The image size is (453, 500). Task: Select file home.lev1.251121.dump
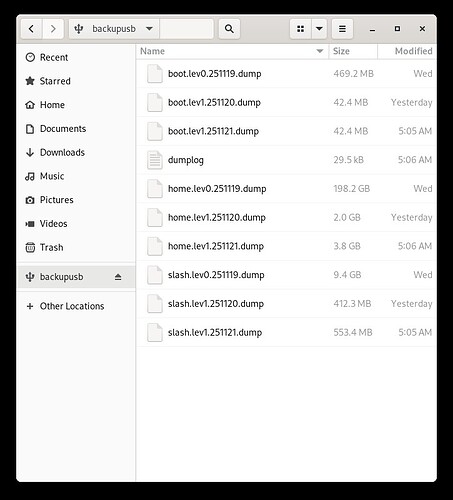coord(286,246)
